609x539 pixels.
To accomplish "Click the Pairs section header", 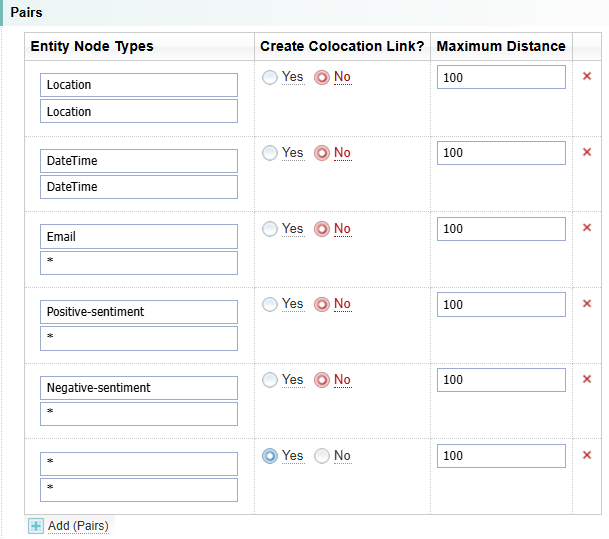I will pos(26,12).
